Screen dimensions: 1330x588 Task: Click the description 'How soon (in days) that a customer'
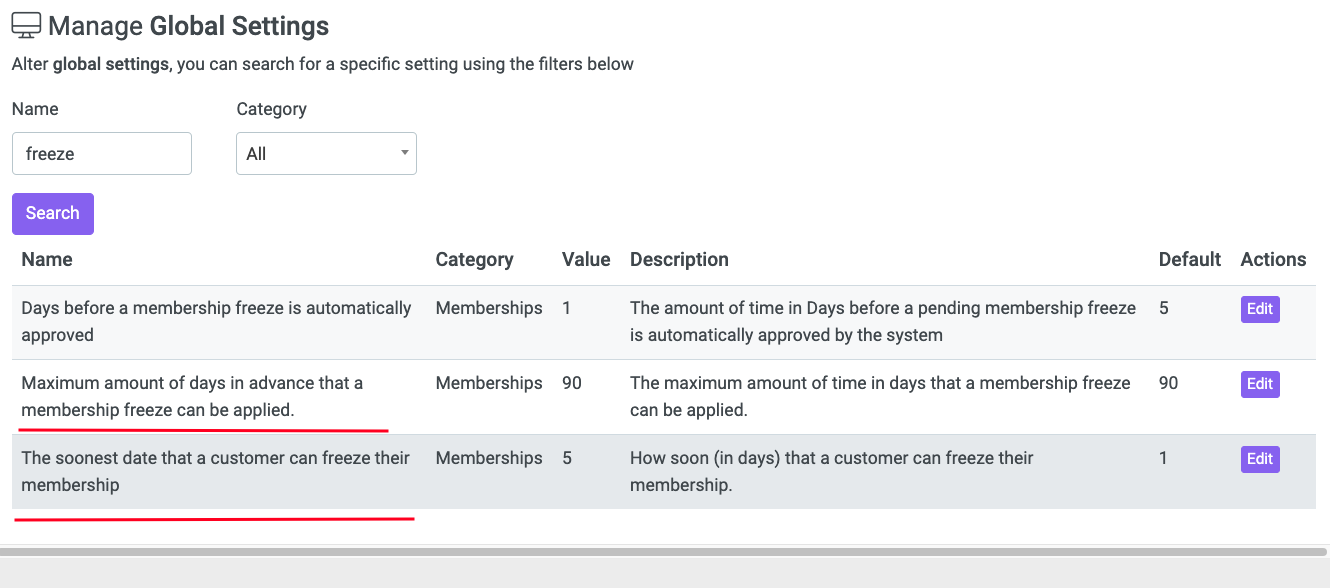(x=832, y=472)
